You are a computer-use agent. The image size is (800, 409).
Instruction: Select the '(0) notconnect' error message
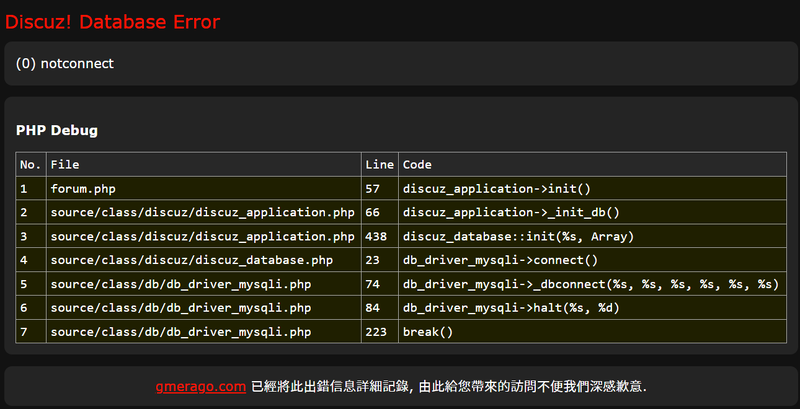pyautogui.click(x=65, y=64)
